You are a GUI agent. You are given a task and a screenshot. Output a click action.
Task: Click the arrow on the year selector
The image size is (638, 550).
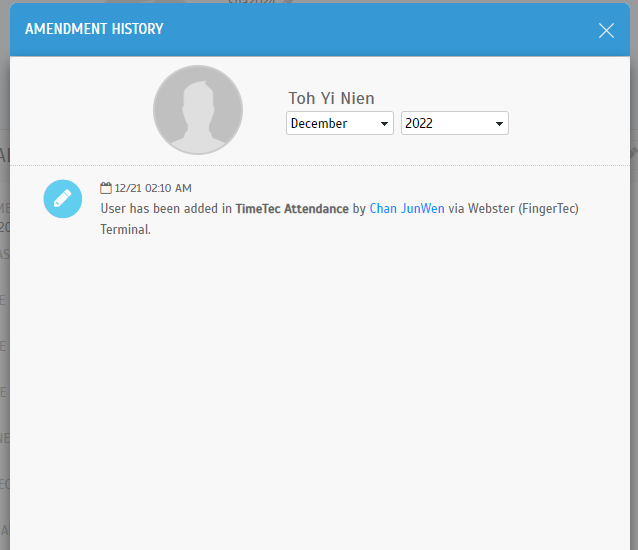coord(500,124)
